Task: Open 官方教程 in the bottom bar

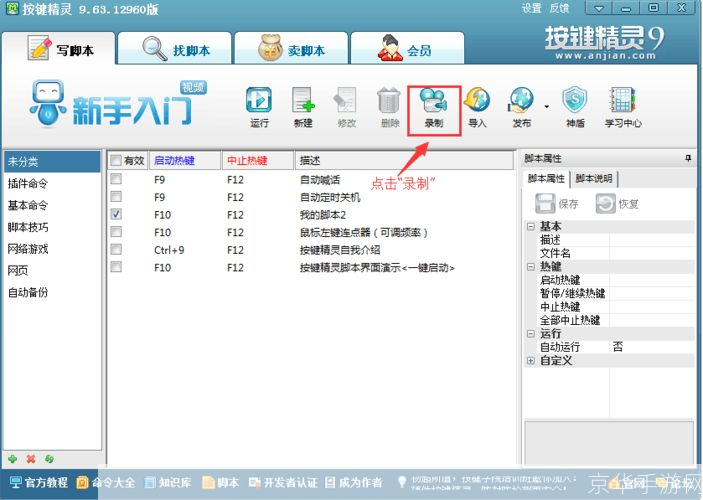Action: [39, 483]
